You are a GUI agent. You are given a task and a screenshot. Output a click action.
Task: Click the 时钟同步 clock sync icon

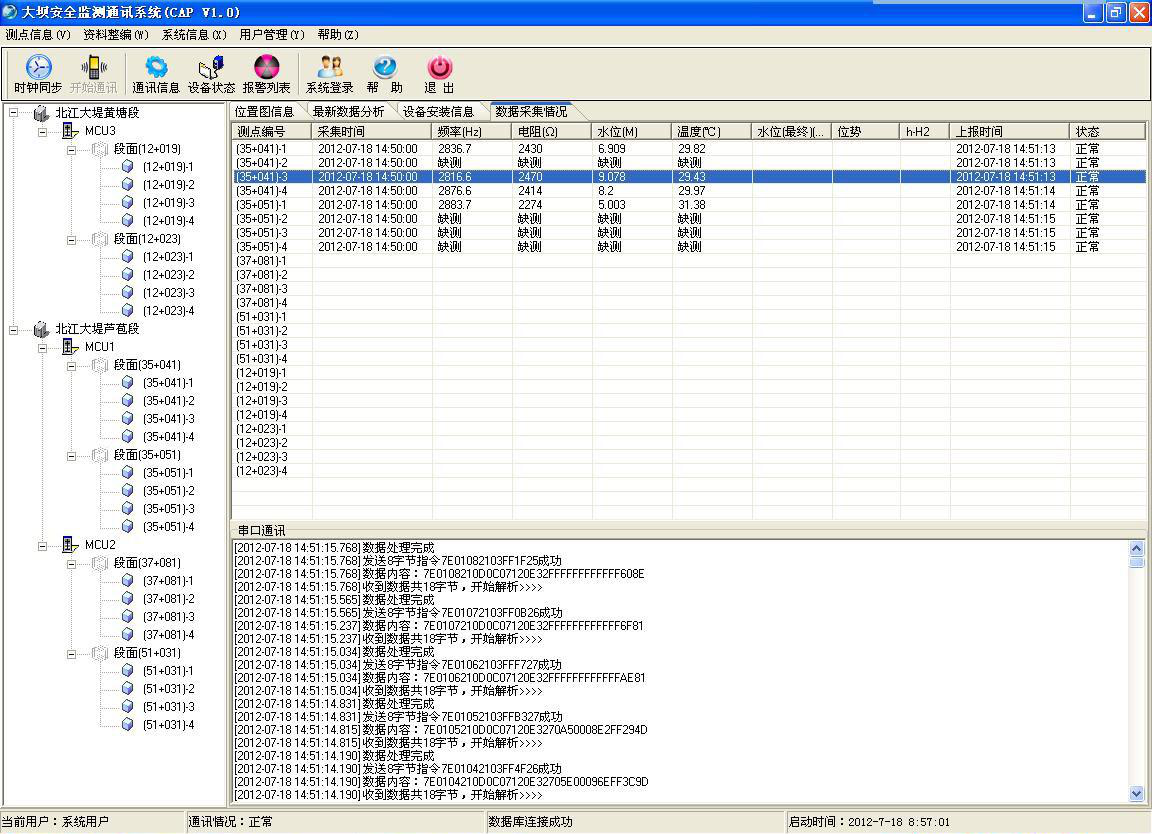pos(38,67)
